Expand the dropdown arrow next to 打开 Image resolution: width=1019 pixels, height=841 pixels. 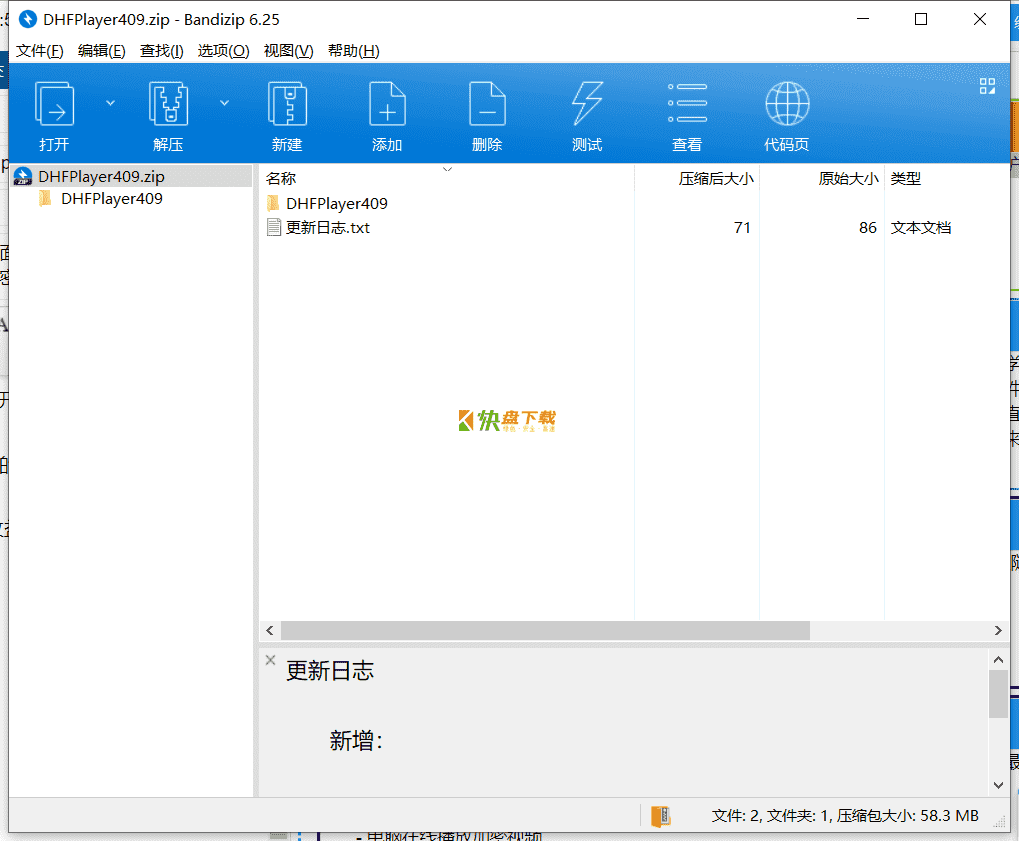110,103
